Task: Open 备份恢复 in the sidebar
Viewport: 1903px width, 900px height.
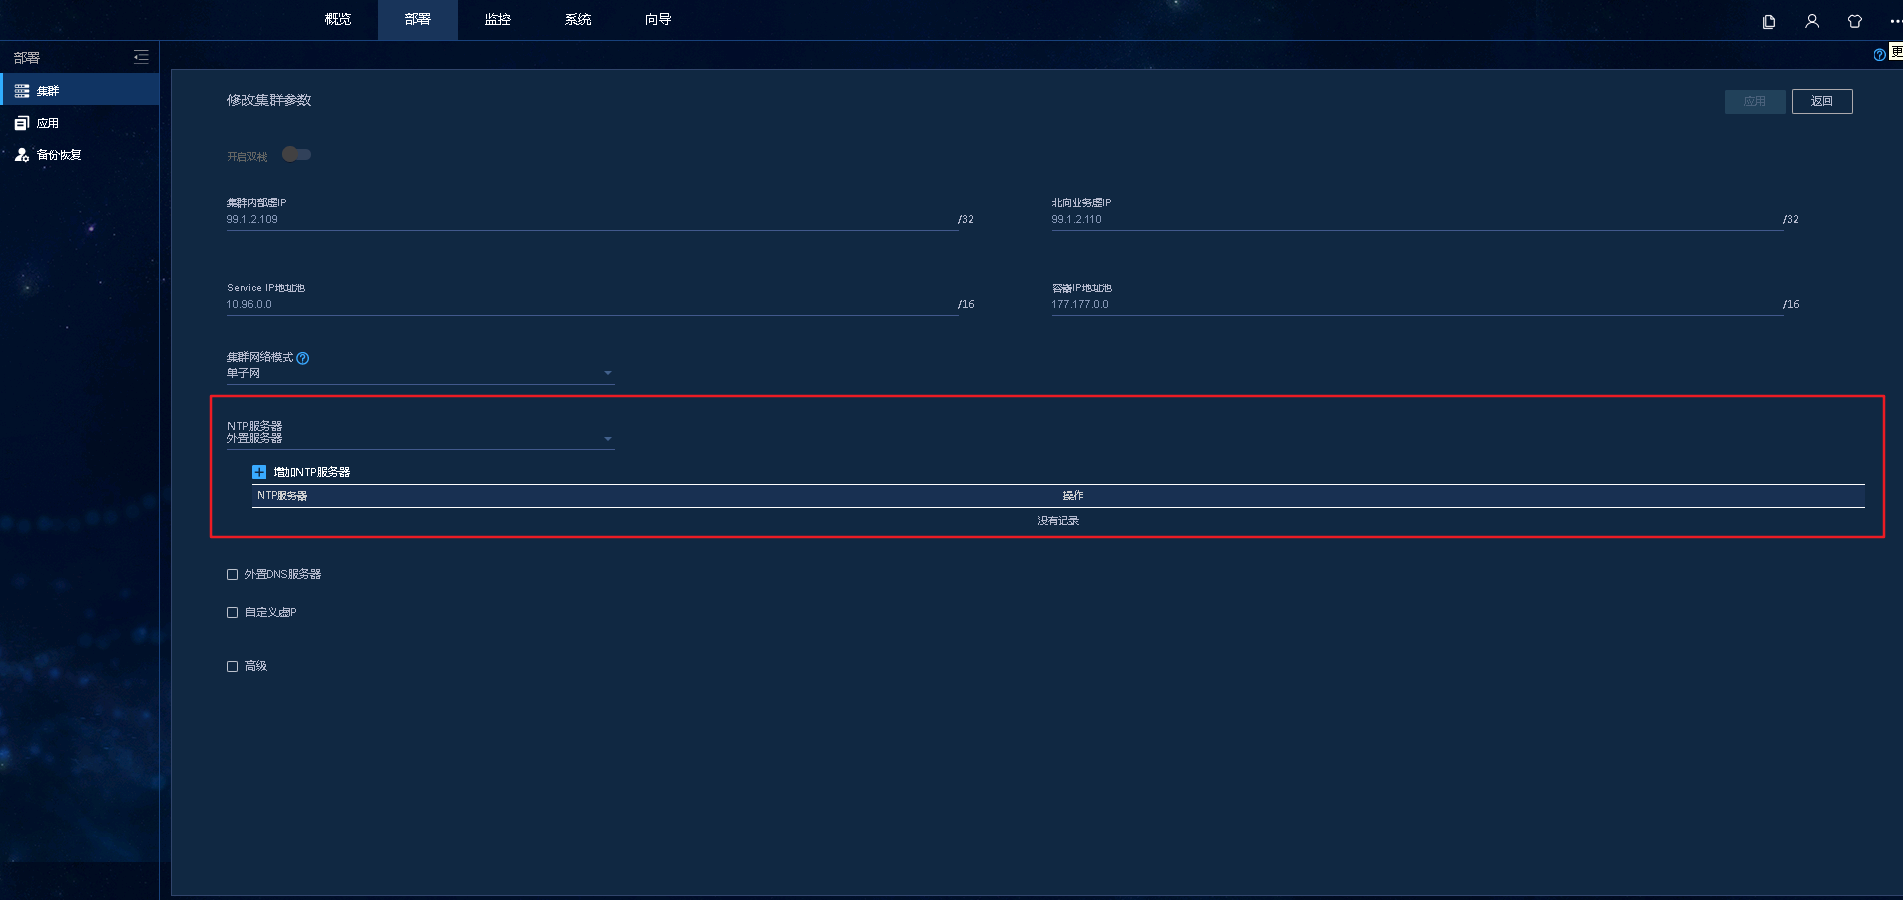Action: coord(80,155)
